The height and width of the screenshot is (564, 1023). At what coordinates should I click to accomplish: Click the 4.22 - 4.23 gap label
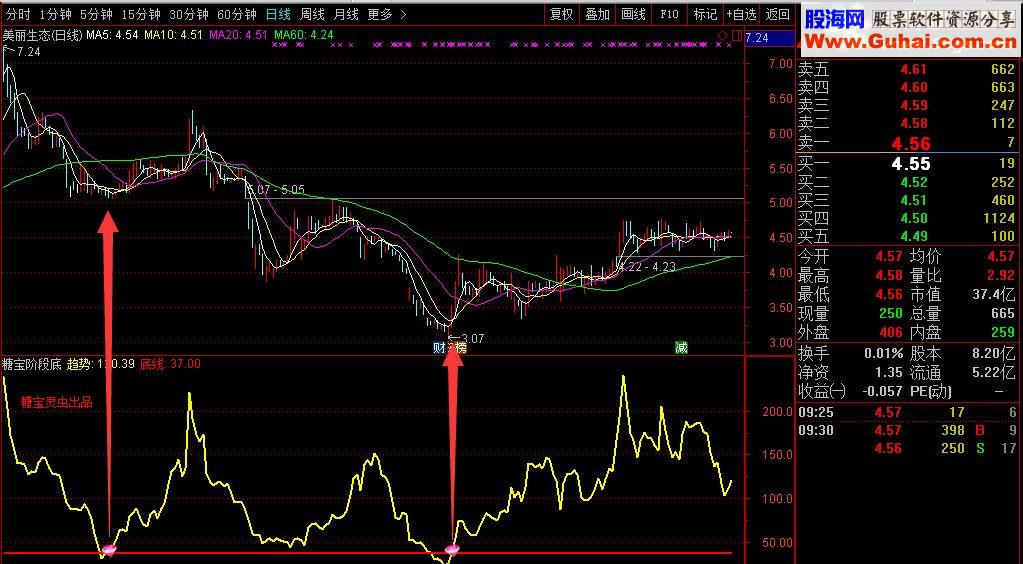coord(647,266)
